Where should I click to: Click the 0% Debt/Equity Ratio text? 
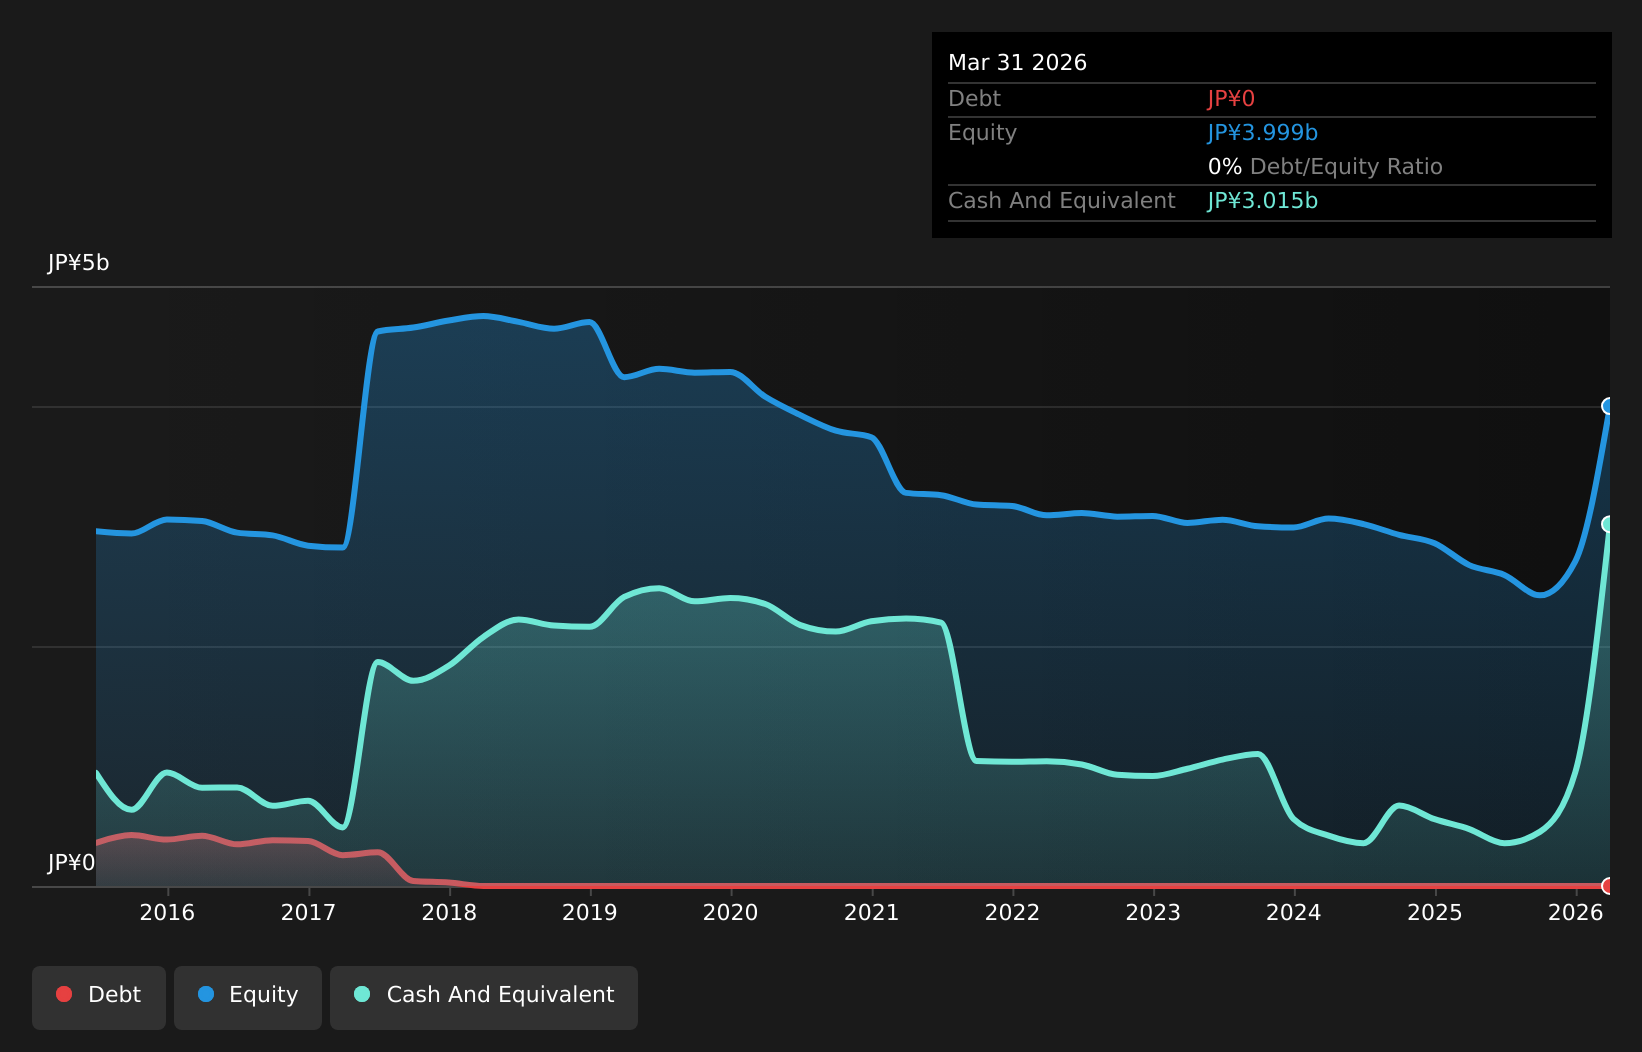tap(1325, 167)
